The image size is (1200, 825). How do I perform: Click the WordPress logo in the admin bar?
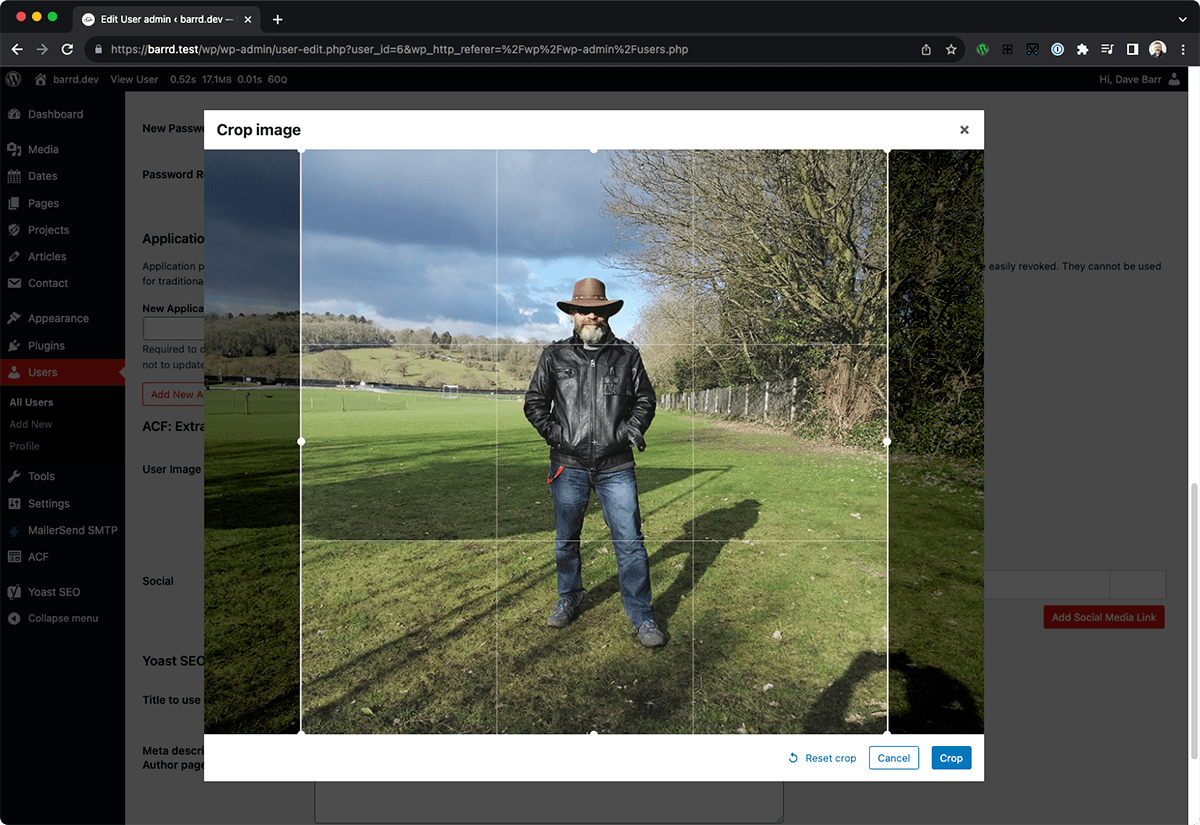[x=12, y=79]
